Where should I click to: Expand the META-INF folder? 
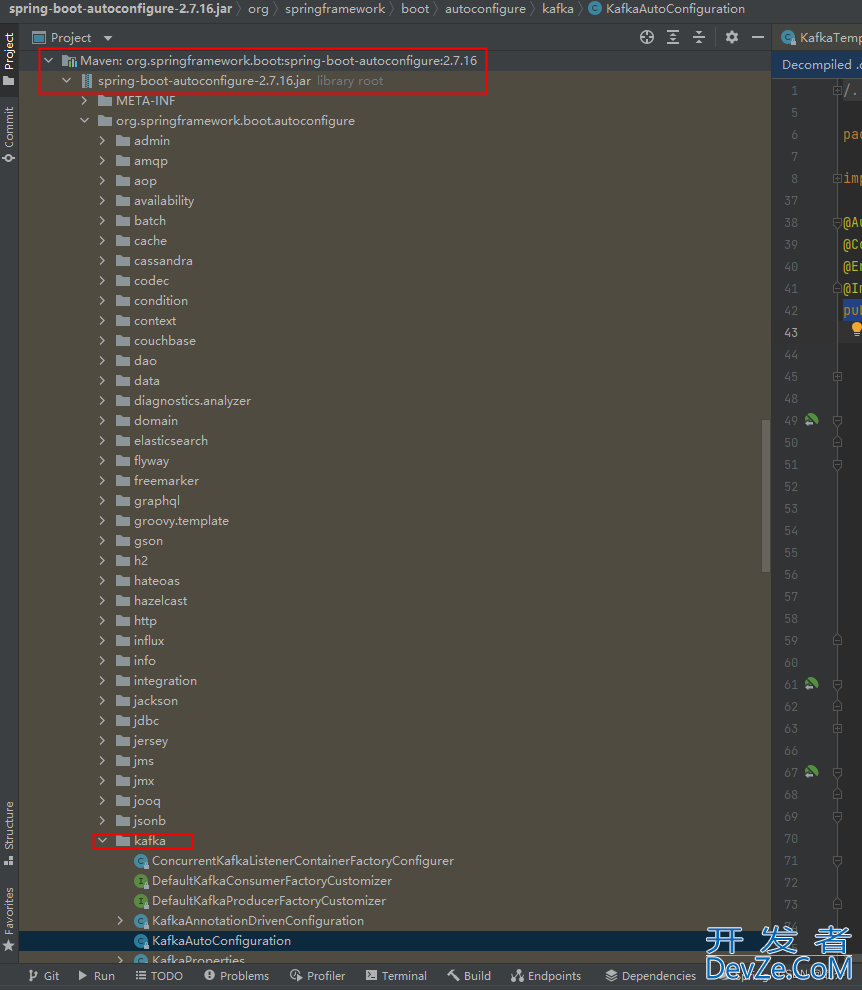pyautogui.click(x=85, y=100)
